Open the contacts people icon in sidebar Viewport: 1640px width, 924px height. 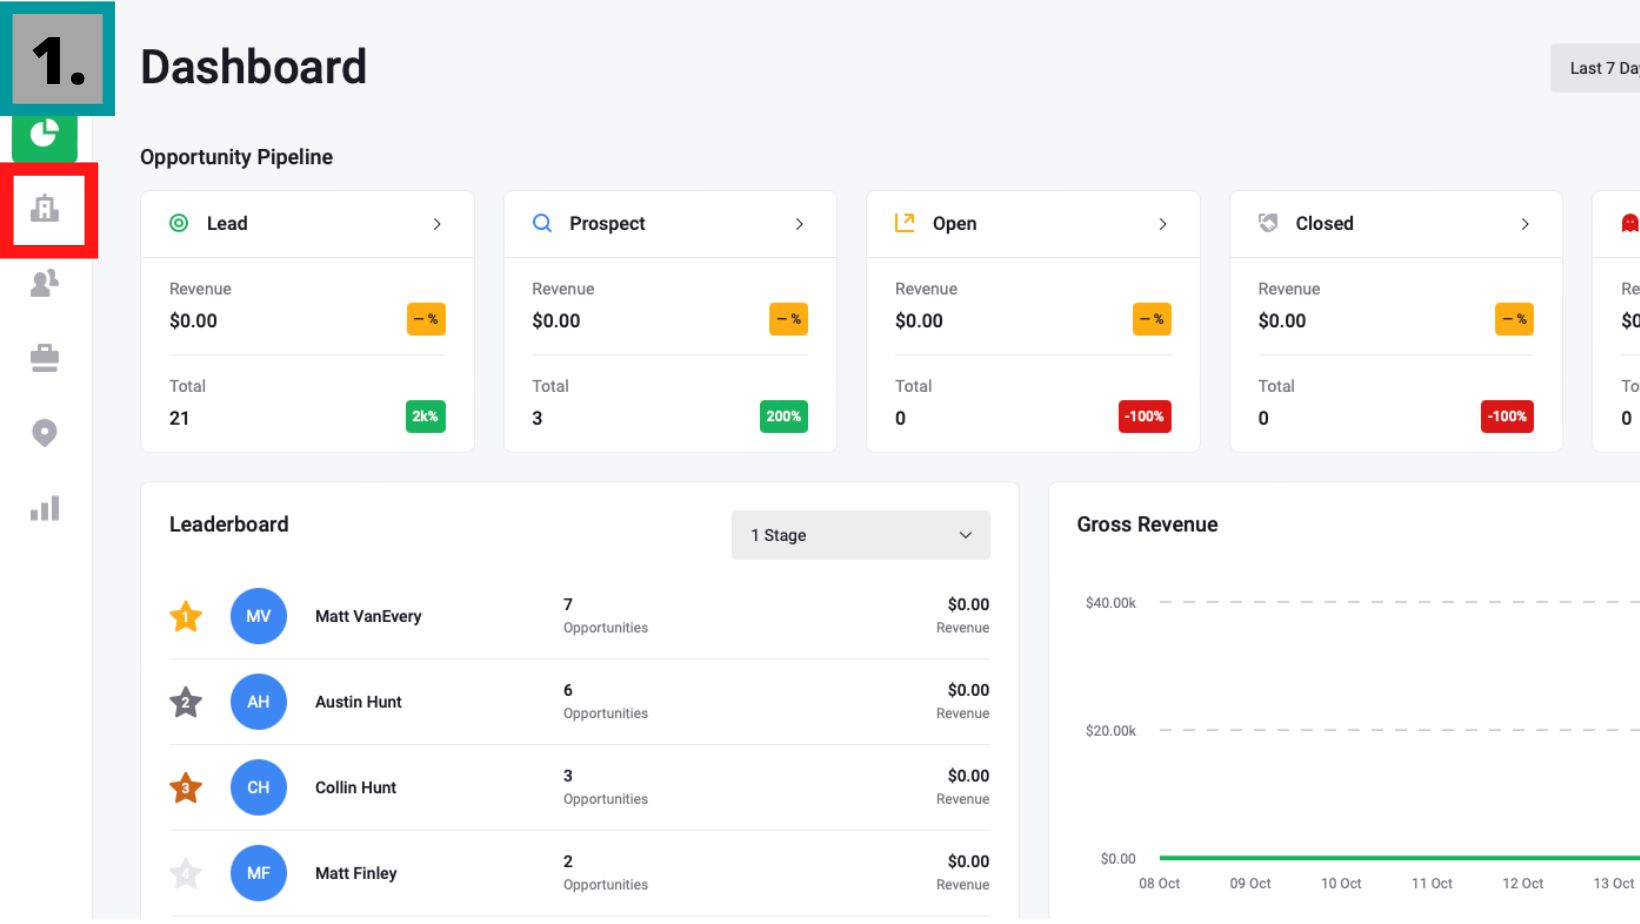click(x=45, y=283)
